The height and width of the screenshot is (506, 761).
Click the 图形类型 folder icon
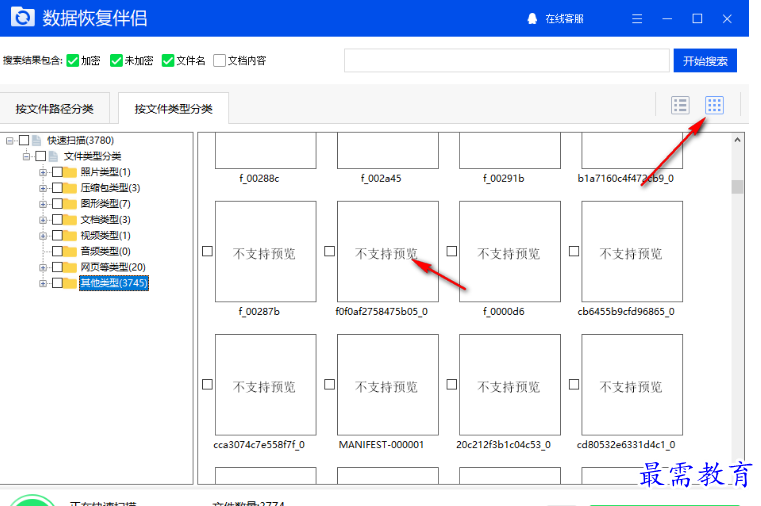point(70,204)
